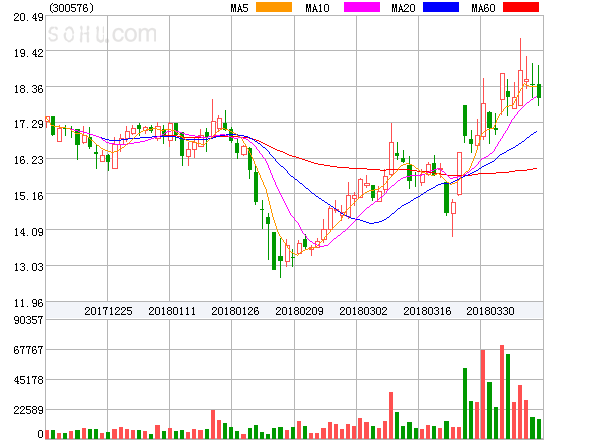The width and height of the screenshot is (600, 440).
Task: Select the MA60 legend label
Action: (483, 8)
